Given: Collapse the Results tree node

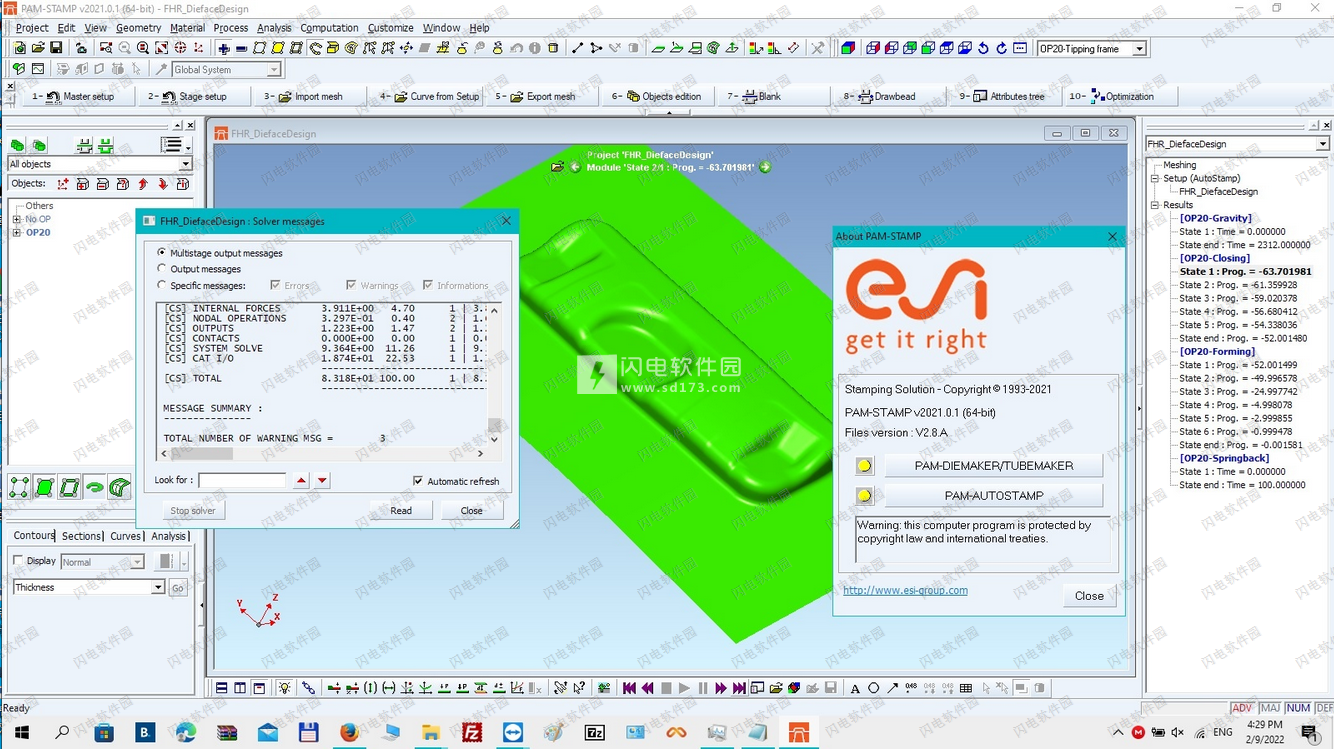Looking at the screenshot, I should [x=1155, y=205].
